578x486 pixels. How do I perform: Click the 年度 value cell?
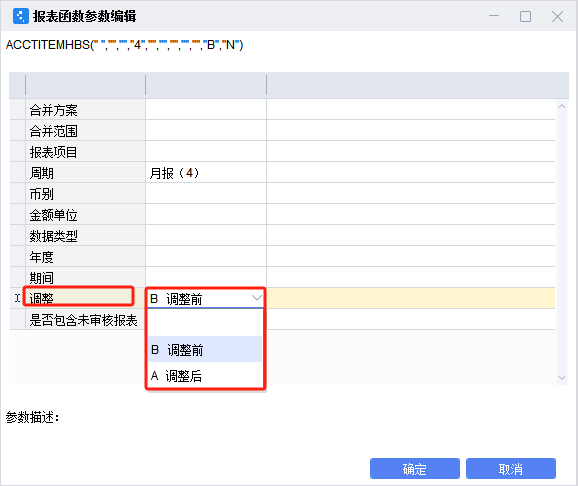206,257
